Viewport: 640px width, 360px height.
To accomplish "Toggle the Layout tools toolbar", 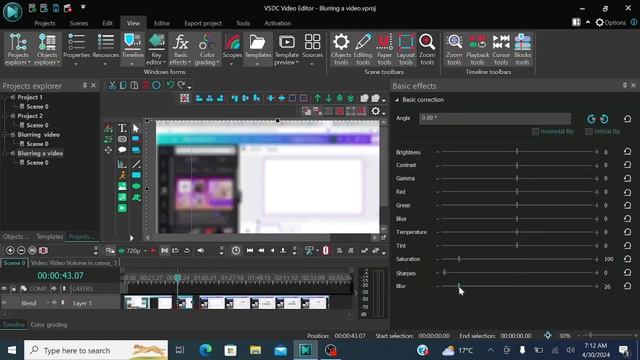I will [x=405, y=49].
